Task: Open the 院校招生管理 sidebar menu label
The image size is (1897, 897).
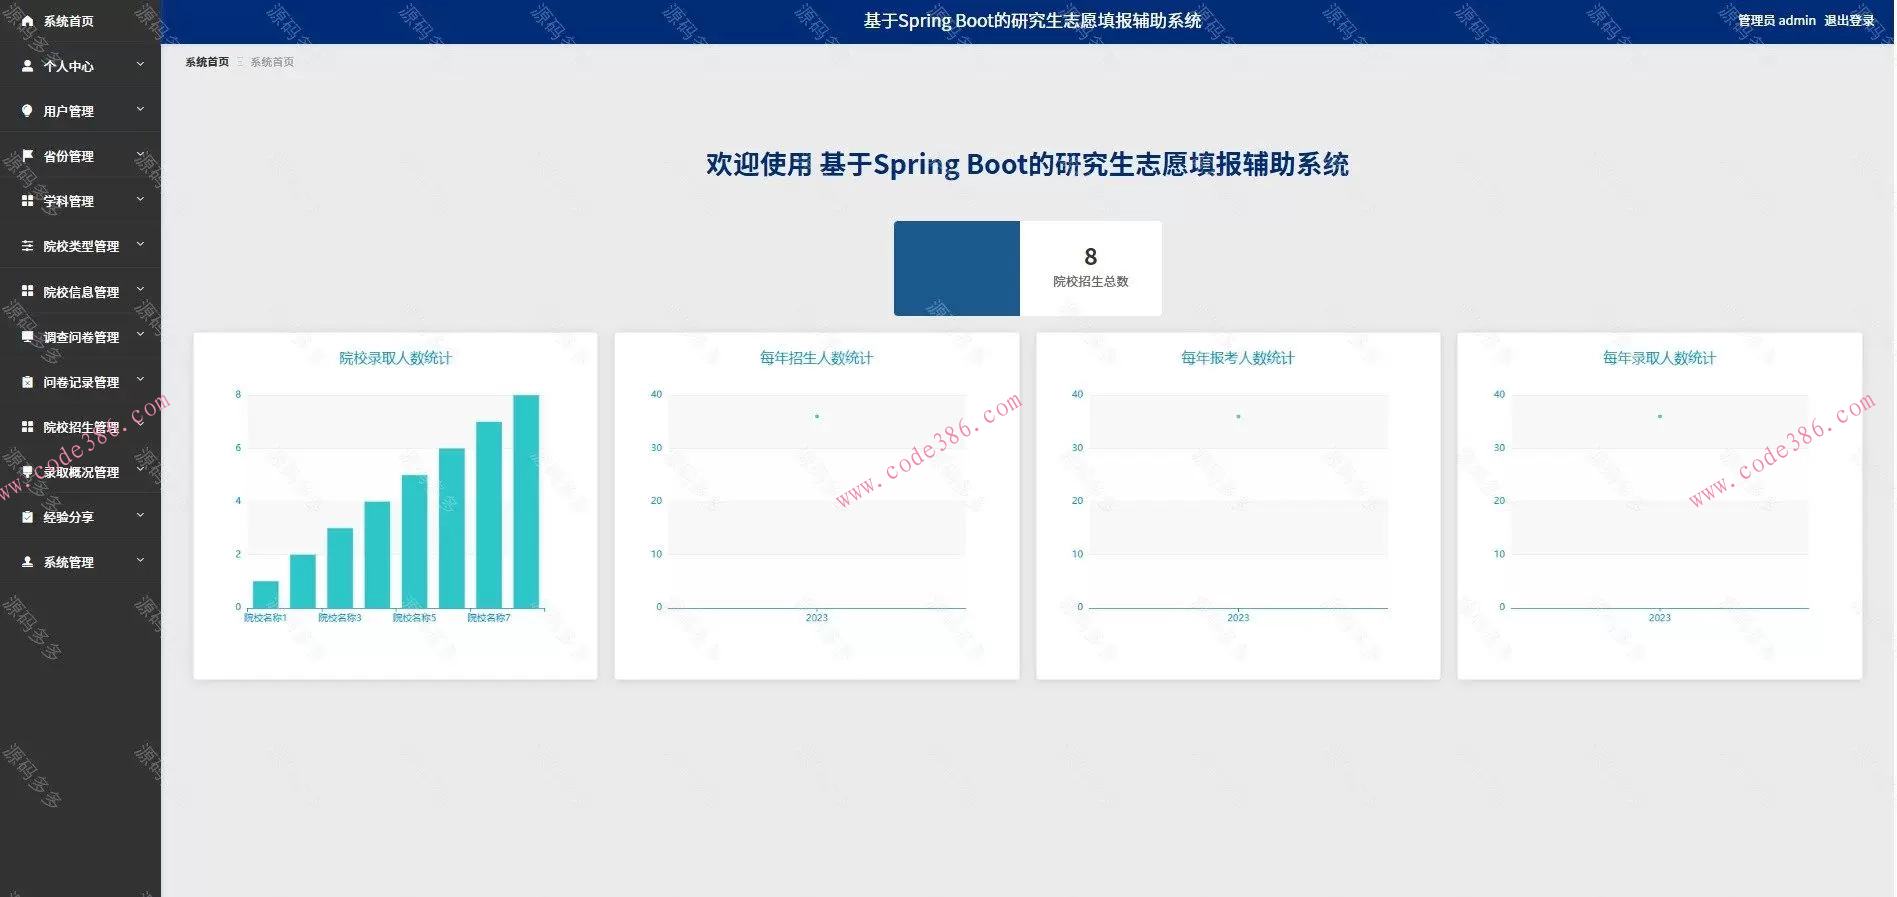Action: pos(81,427)
